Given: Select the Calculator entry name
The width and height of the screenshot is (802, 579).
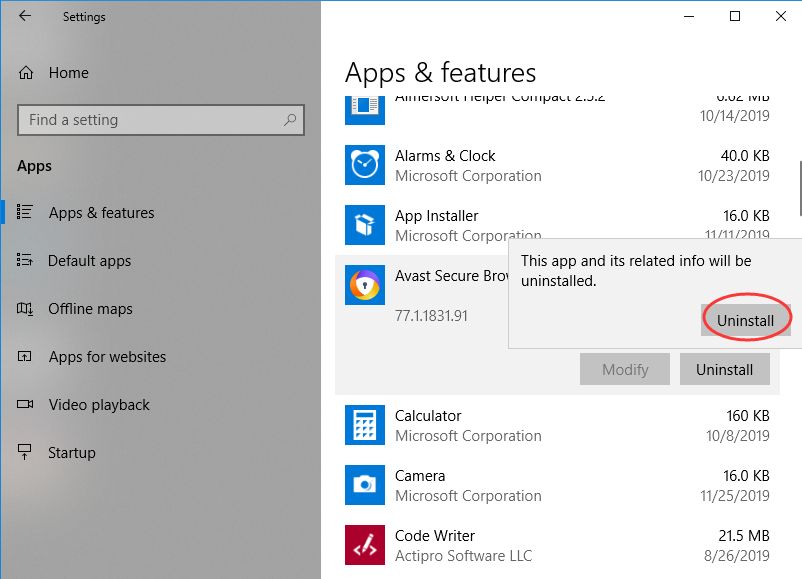Looking at the screenshot, I should [x=428, y=416].
